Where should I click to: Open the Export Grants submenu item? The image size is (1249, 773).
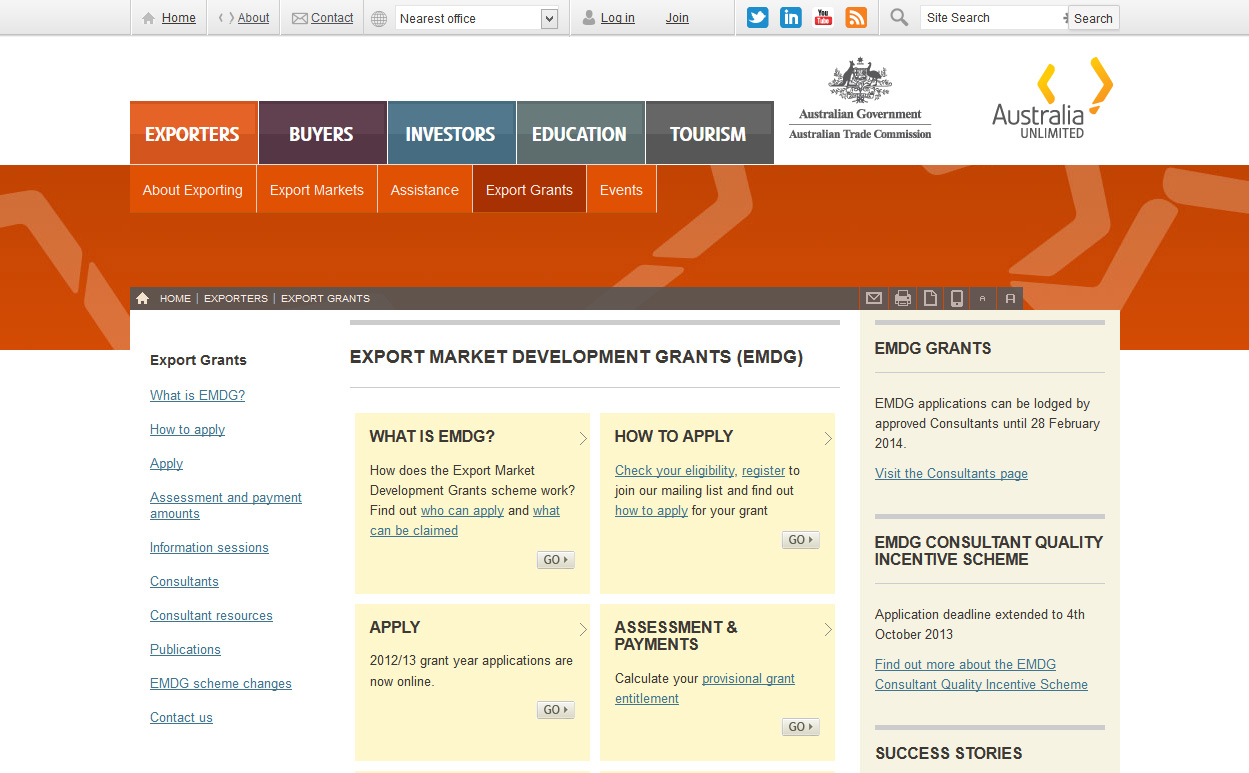coord(530,190)
